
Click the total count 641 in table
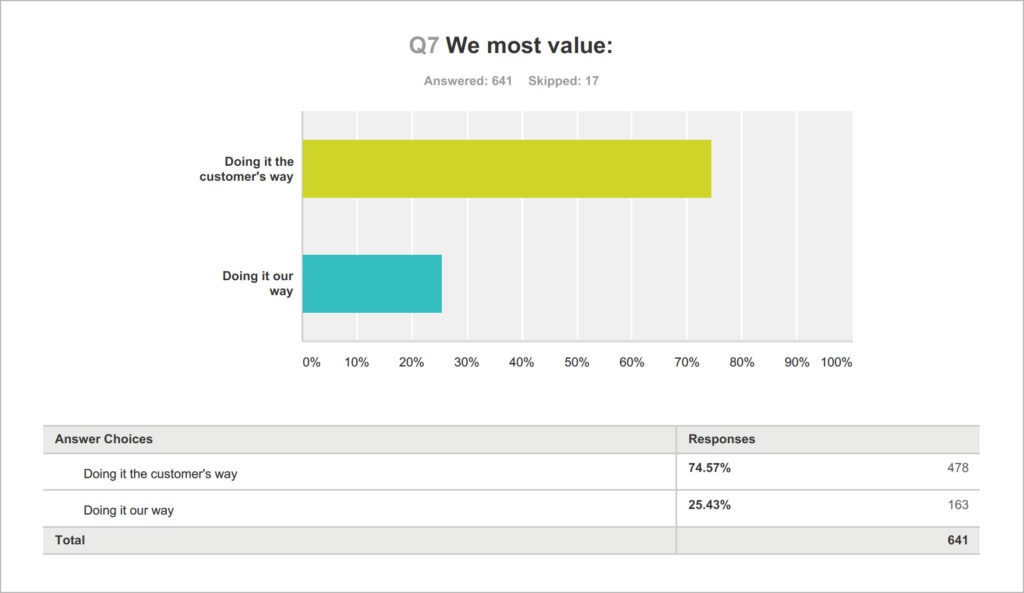[957, 540]
